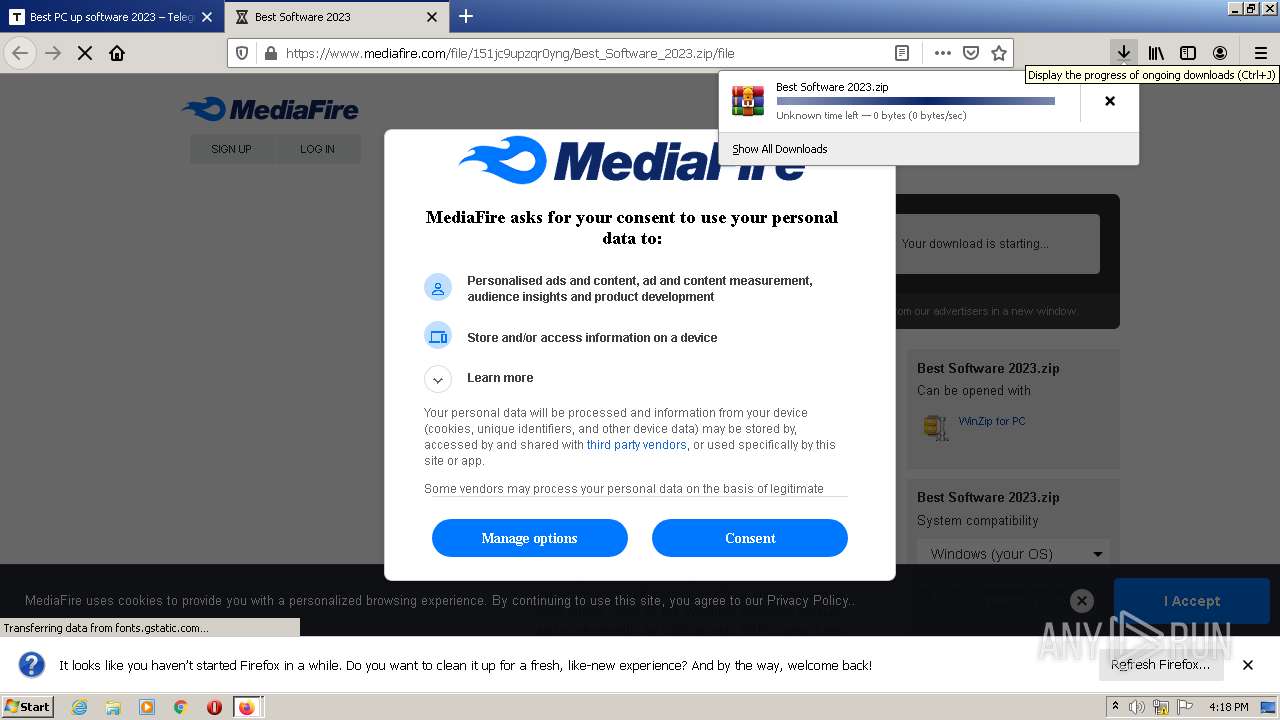Close the Firefox refresh notification bar

(x=1248, y=665)
